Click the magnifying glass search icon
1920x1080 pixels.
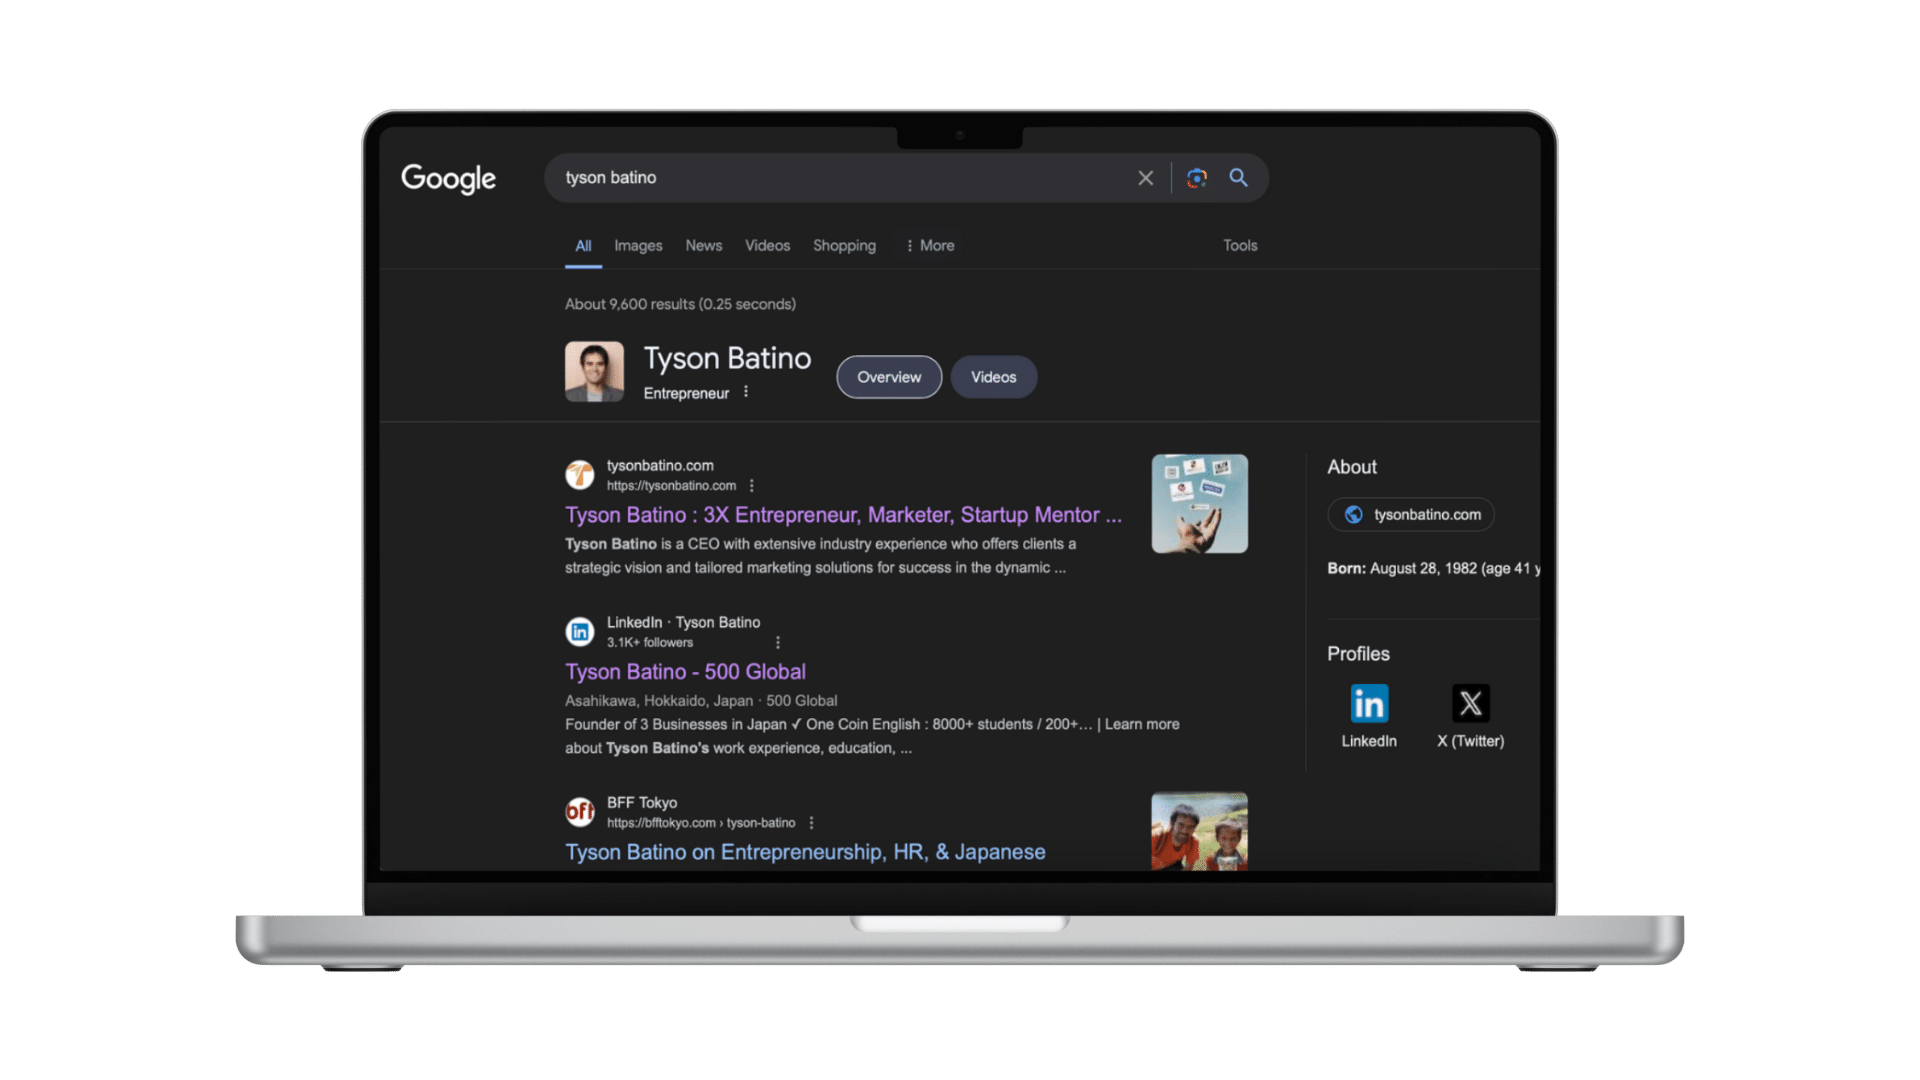[x=1238, y=178]
